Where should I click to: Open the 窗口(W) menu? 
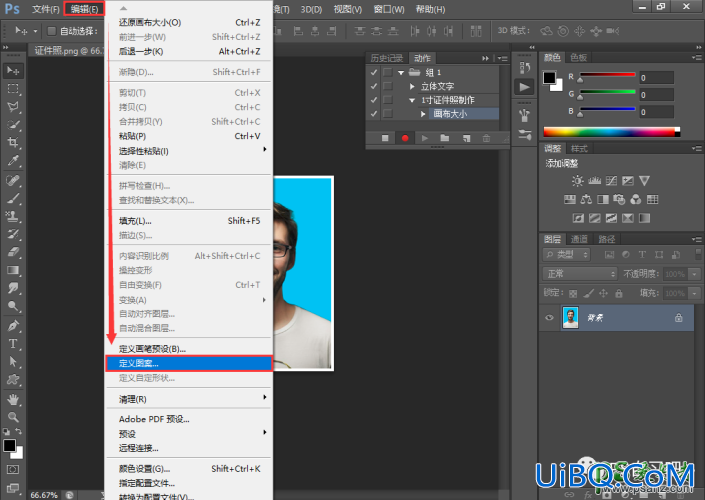coord(389,9)
